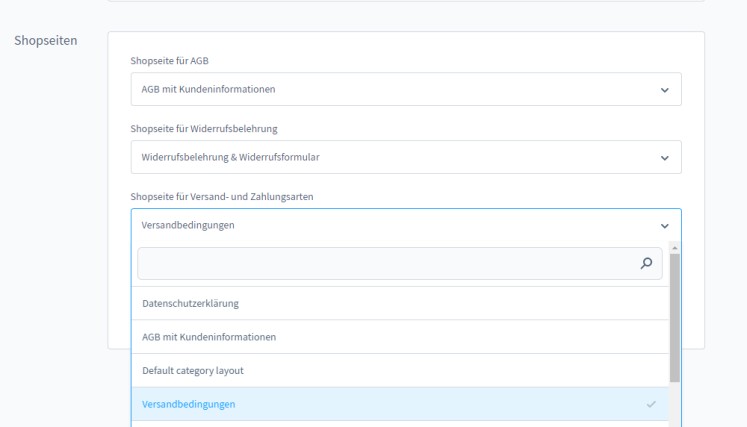Click the magnifier search icon

pos(647,264)
